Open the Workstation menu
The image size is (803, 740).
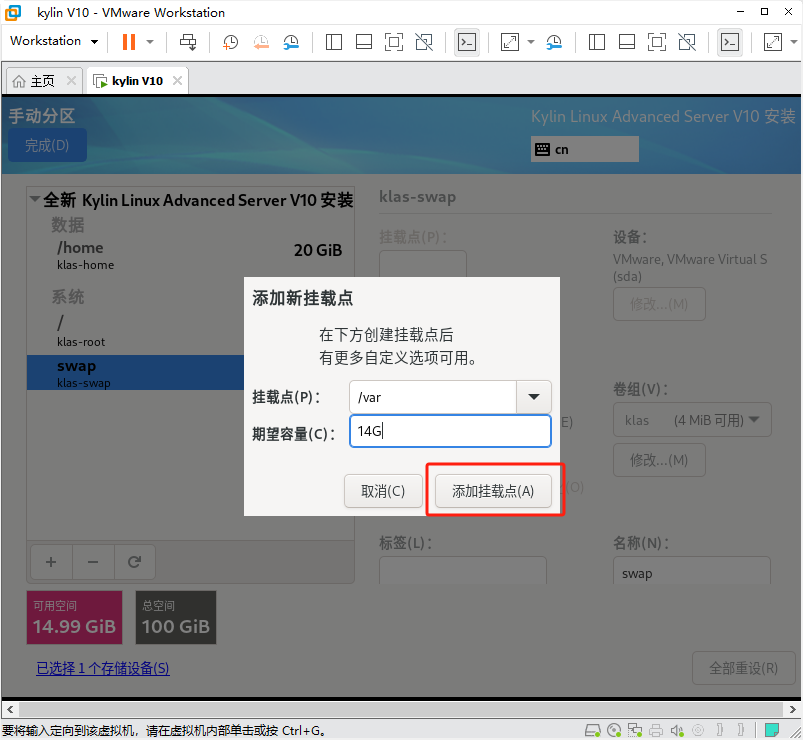coord(54,41)
